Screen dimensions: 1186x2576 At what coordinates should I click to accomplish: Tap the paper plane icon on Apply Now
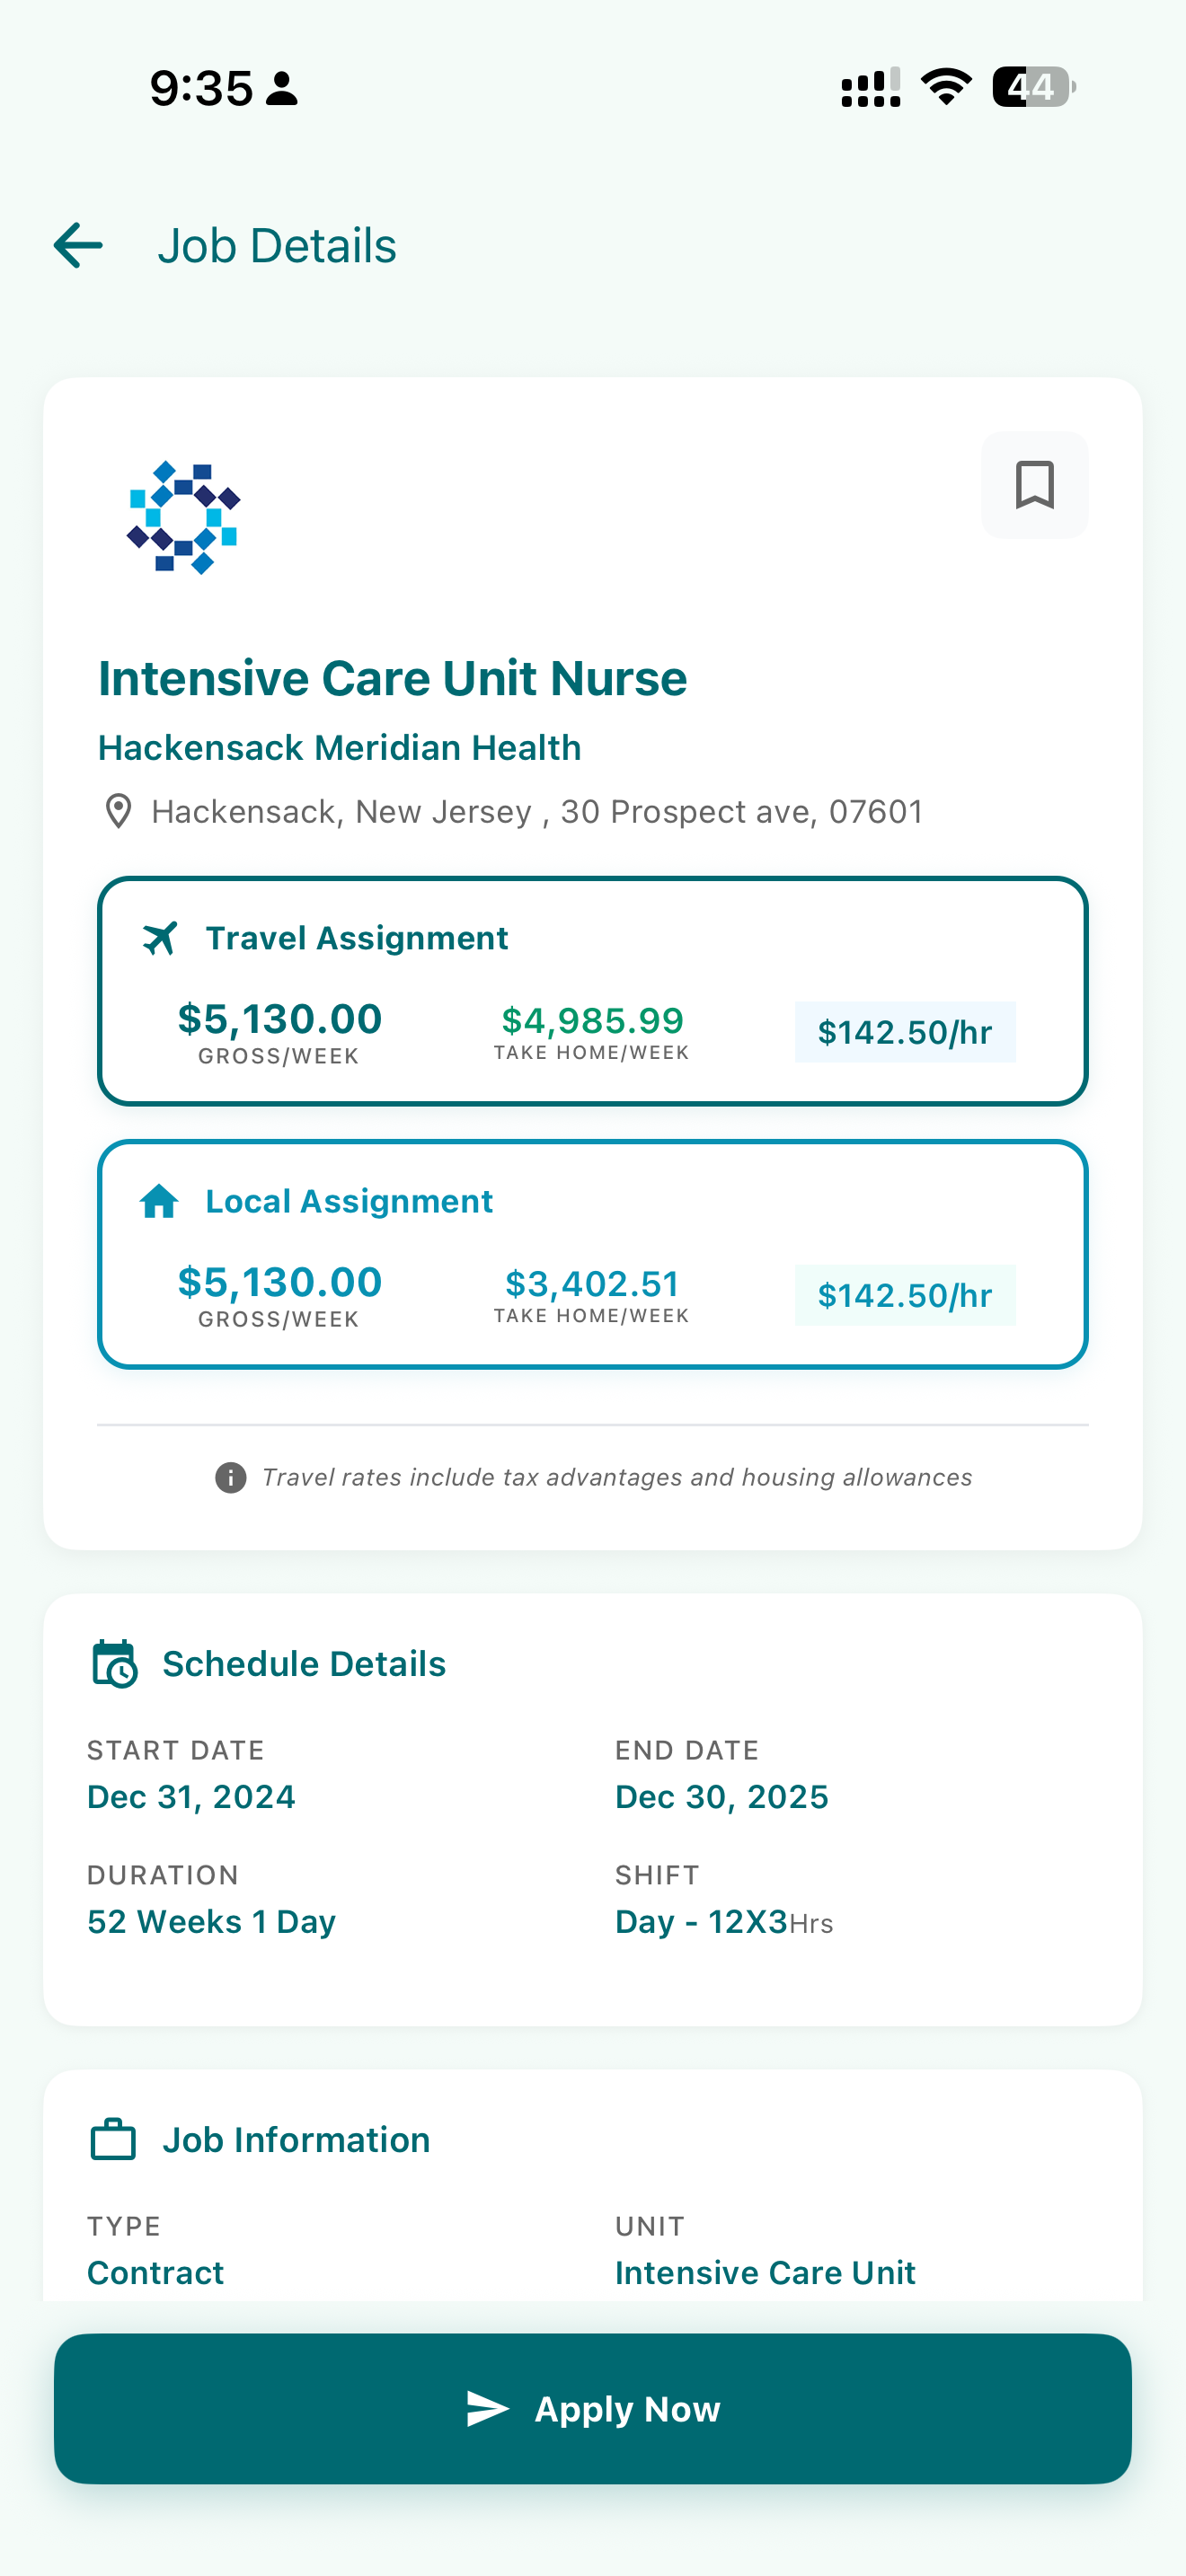tap(488, 2409)
